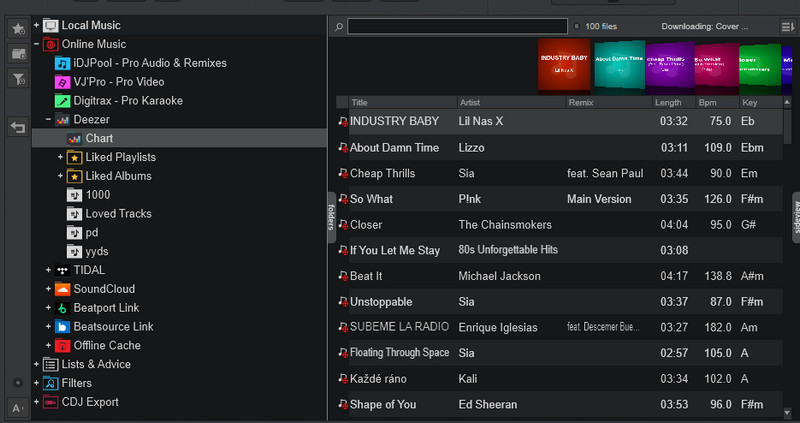The image size is (800, 423).
Task: Click inside the search input field
Action: point(457,27)
